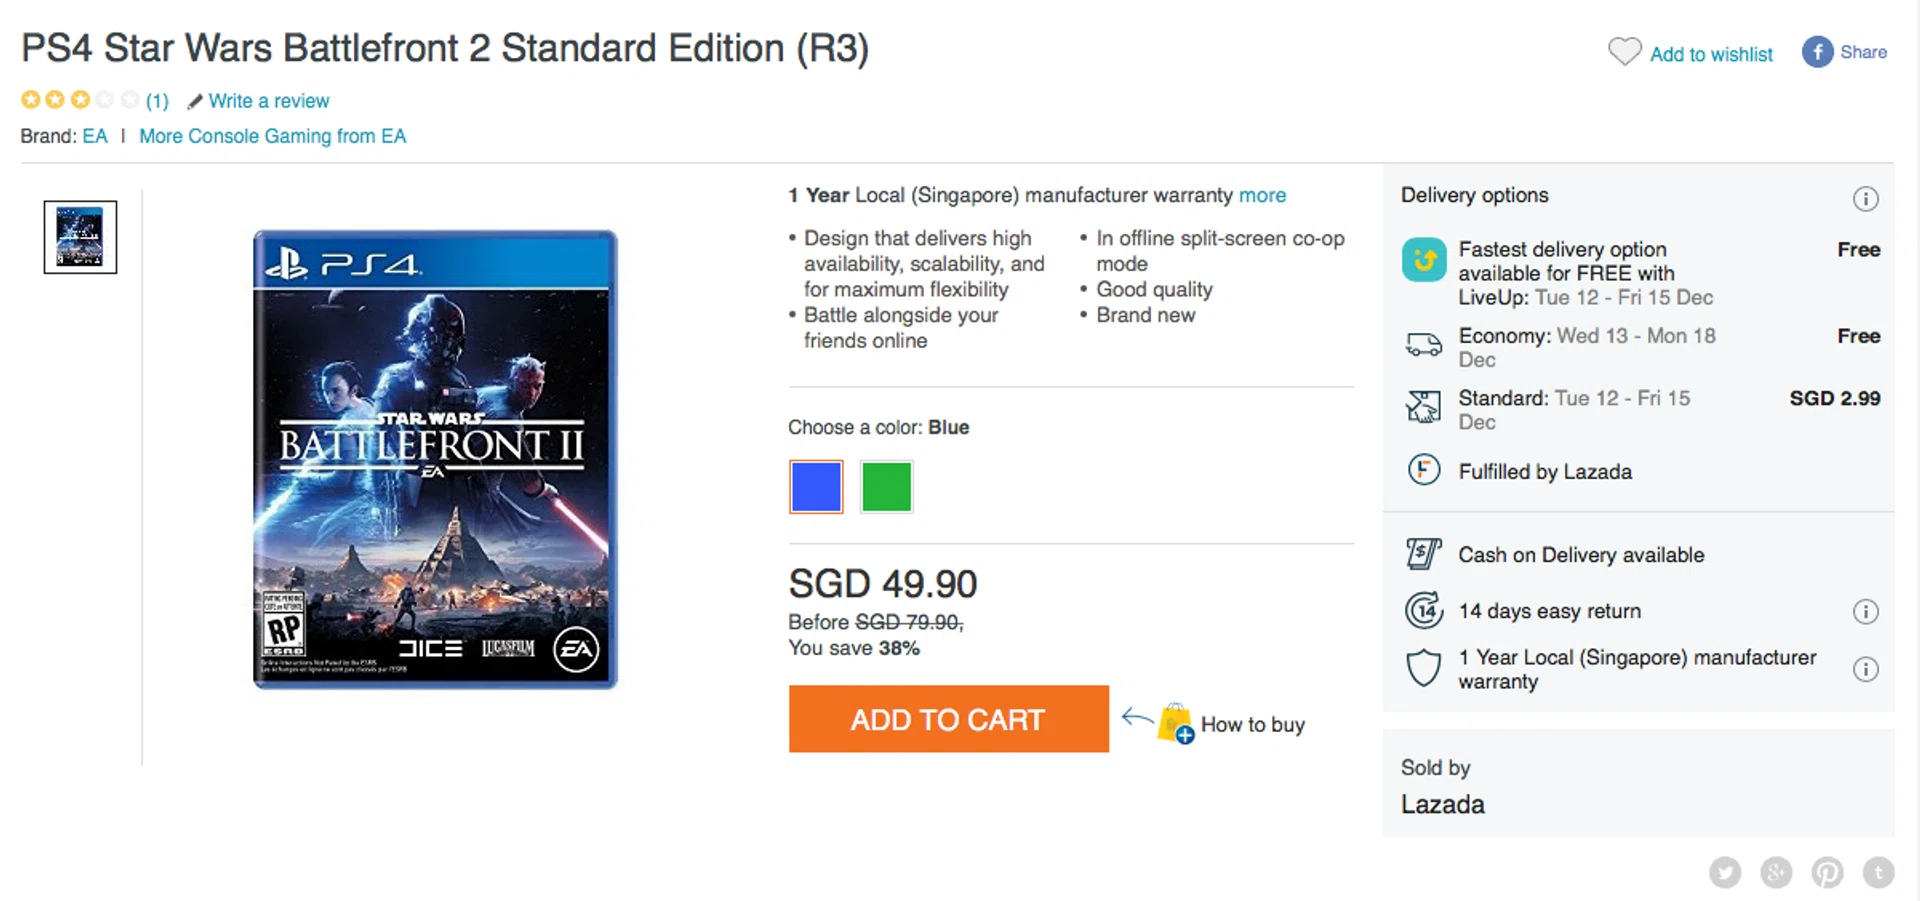
Task: Click the wishlist heart icon
Action: (x=1624, y=51)
